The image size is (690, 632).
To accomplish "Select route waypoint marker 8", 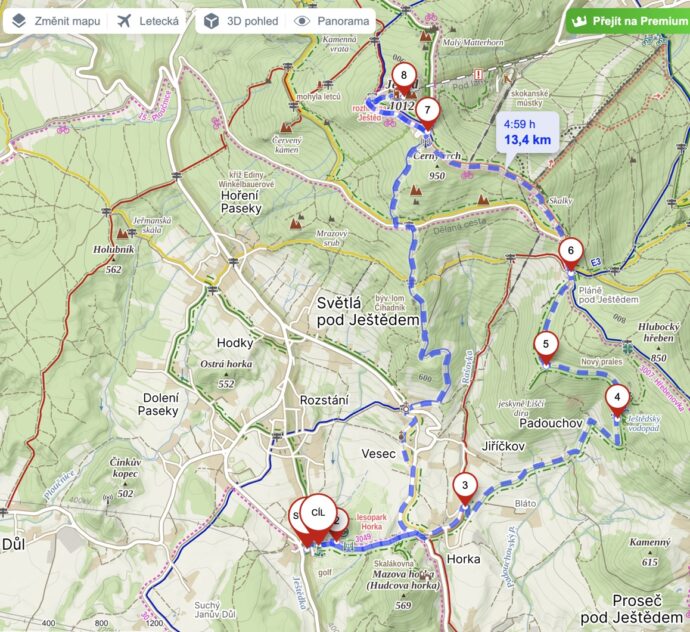I will (404, 76).
